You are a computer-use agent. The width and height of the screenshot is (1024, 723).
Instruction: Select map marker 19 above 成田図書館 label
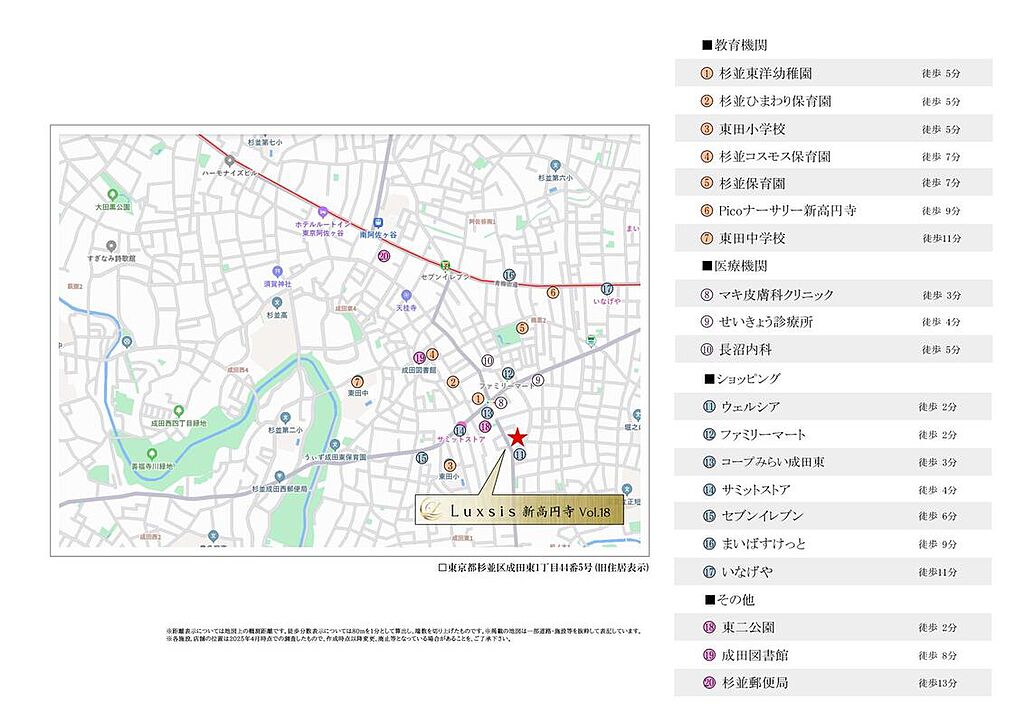420,358
